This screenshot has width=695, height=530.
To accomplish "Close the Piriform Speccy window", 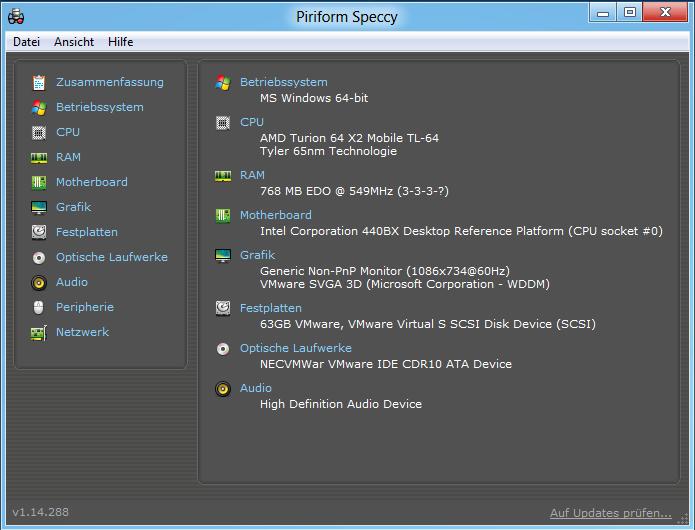I will (665, 12).
